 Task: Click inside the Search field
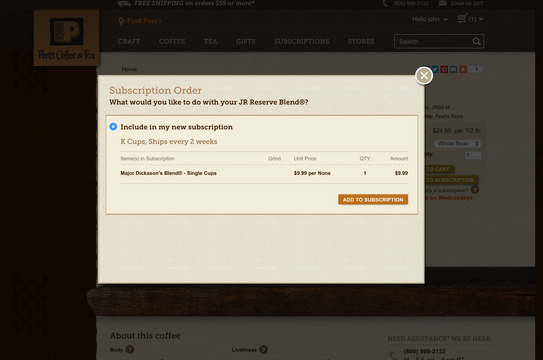point(433,42)
